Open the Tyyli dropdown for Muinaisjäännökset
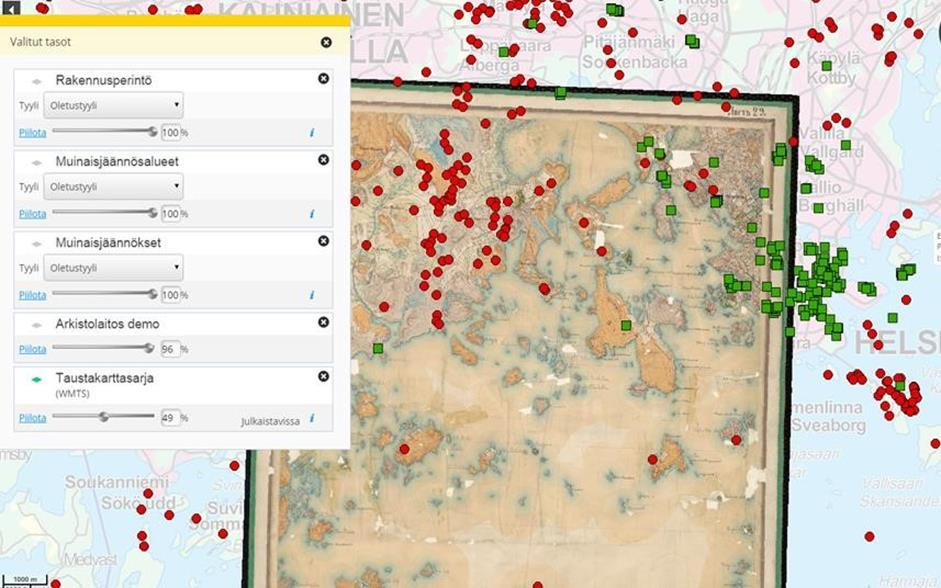 click(x=113, y=268)
